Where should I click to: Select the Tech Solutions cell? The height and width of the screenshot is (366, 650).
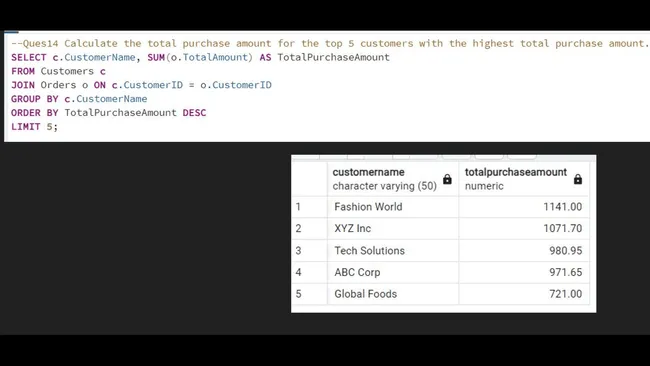click(x=393, y=250)
